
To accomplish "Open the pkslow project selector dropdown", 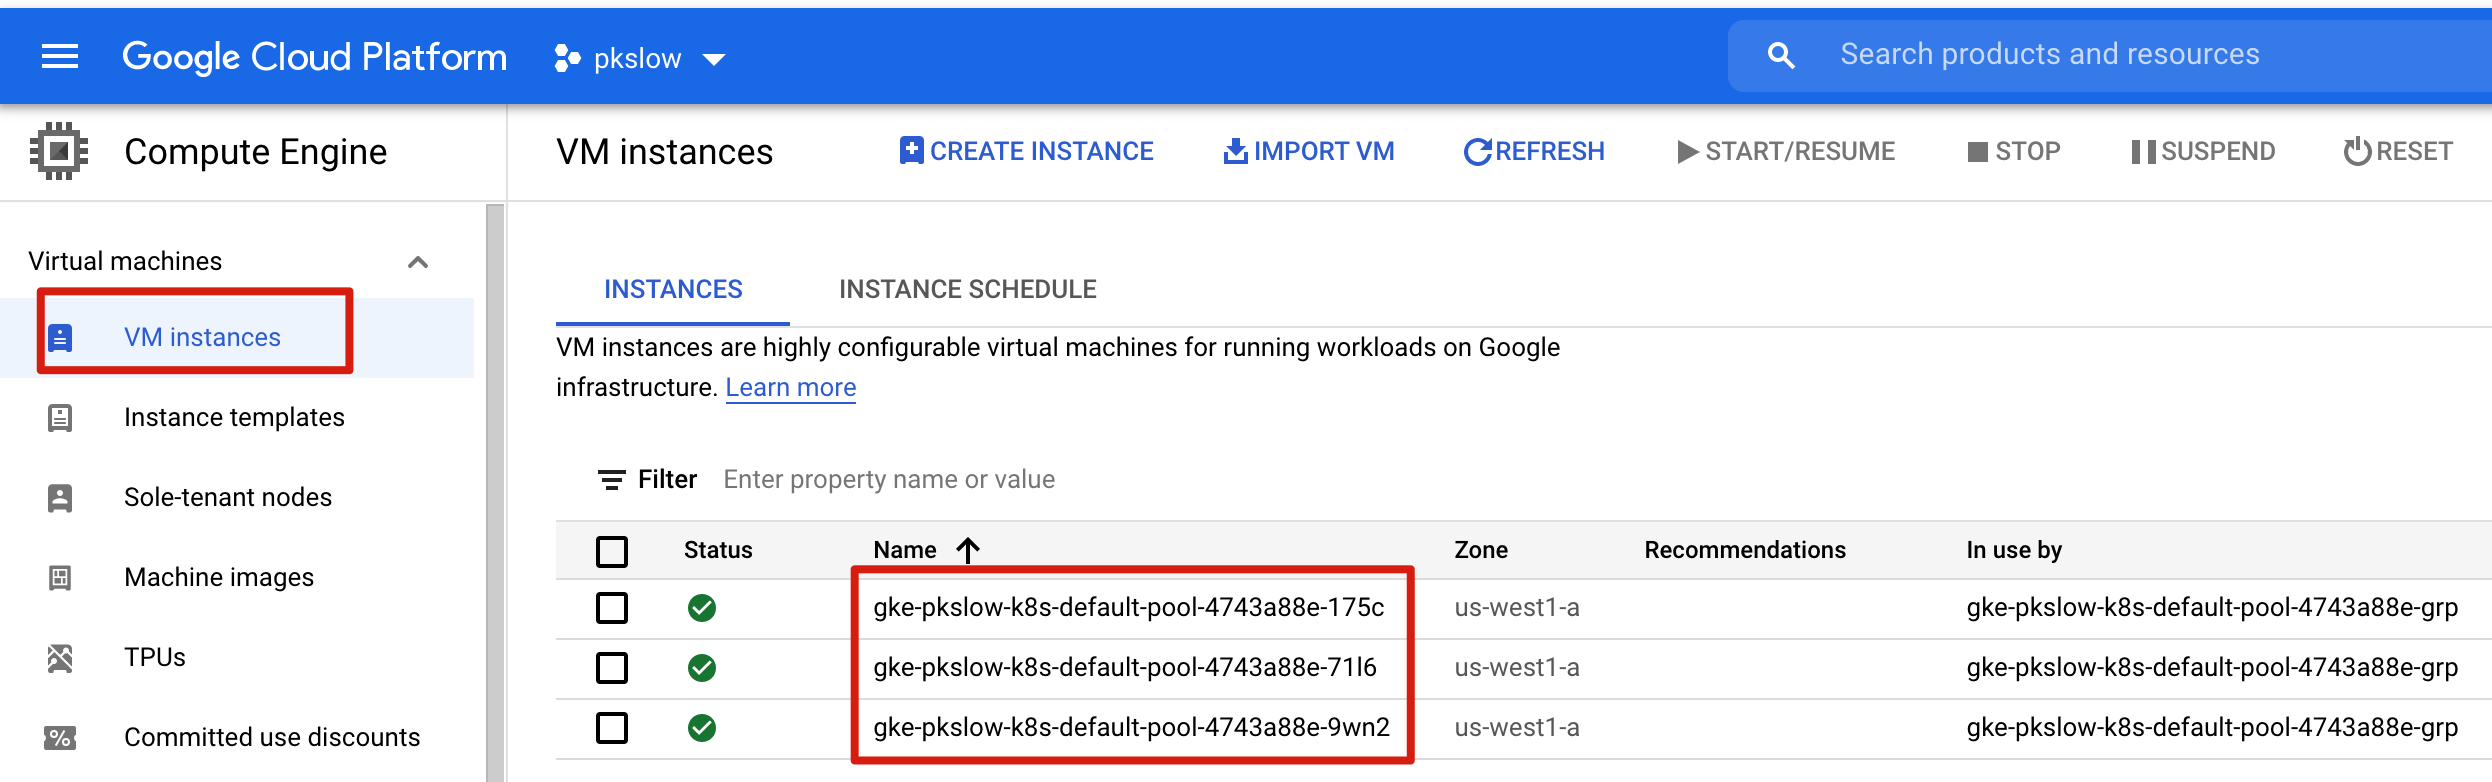I will tap(640, 59).
